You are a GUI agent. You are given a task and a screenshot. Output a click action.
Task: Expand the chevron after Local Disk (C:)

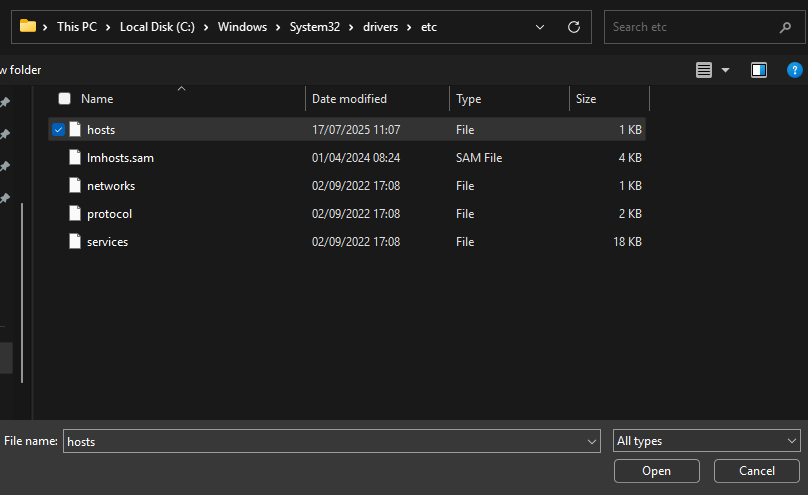(x=206, y=27)
